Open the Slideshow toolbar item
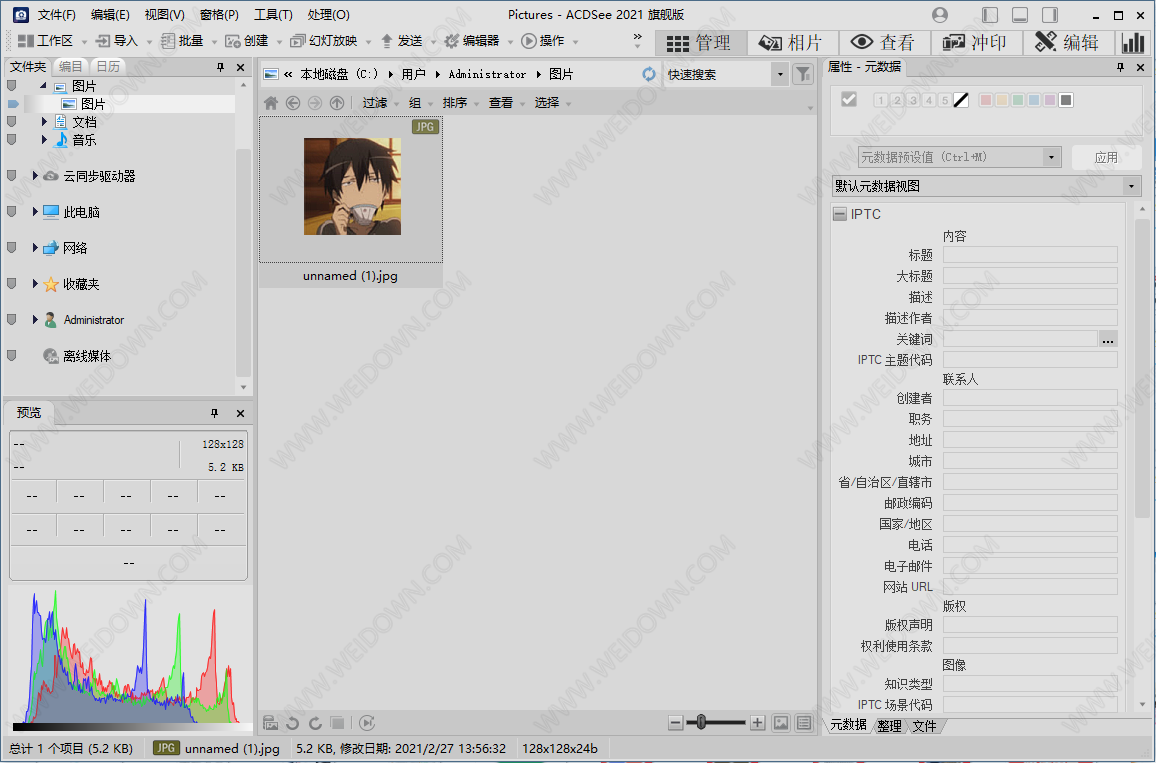This screenshot has height=763, width=1156. 324,41
